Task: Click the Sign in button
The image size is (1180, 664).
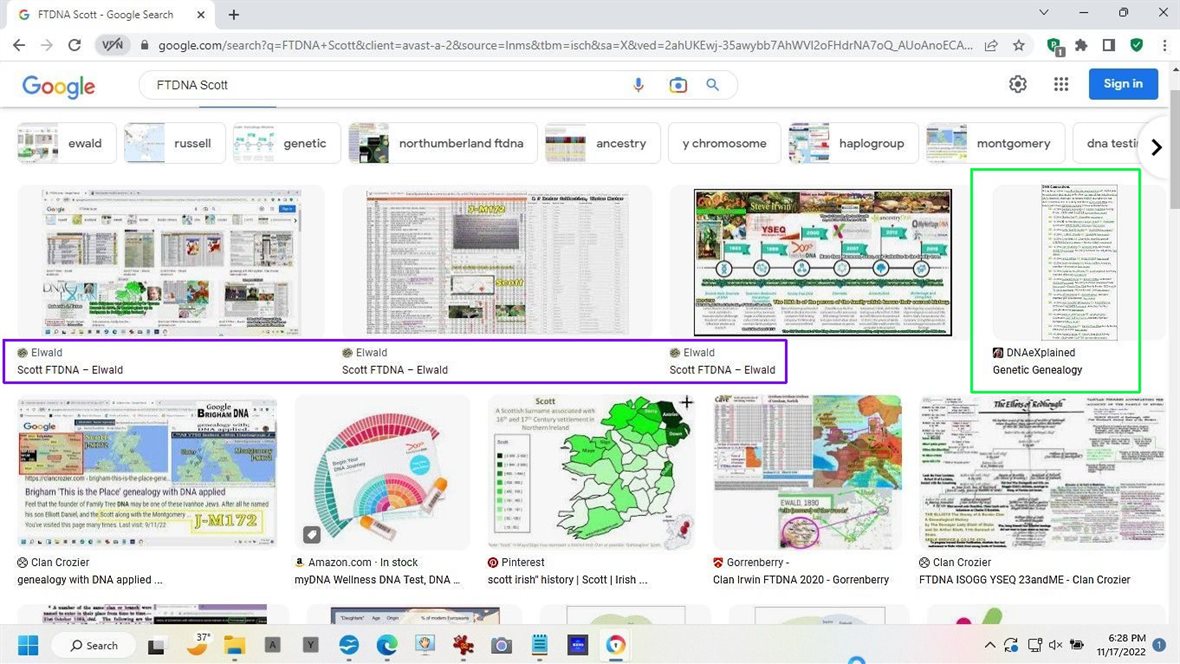Action: pos(1122,84)
